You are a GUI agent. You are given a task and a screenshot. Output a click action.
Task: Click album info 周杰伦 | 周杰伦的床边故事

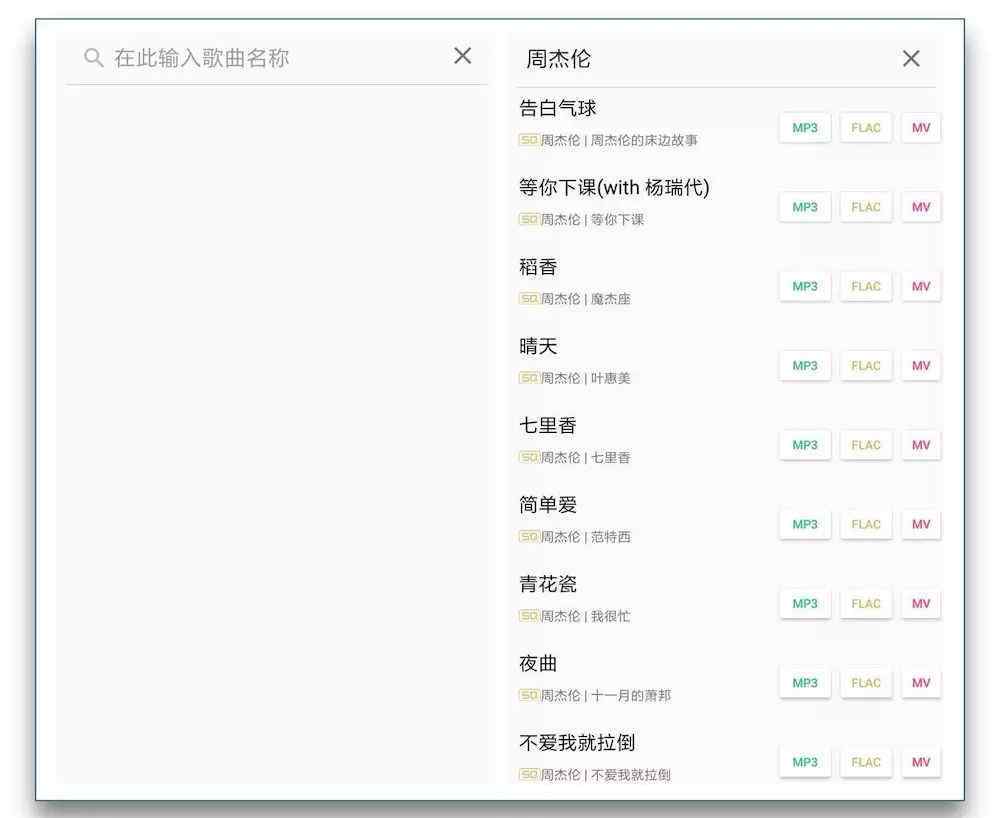619,140
